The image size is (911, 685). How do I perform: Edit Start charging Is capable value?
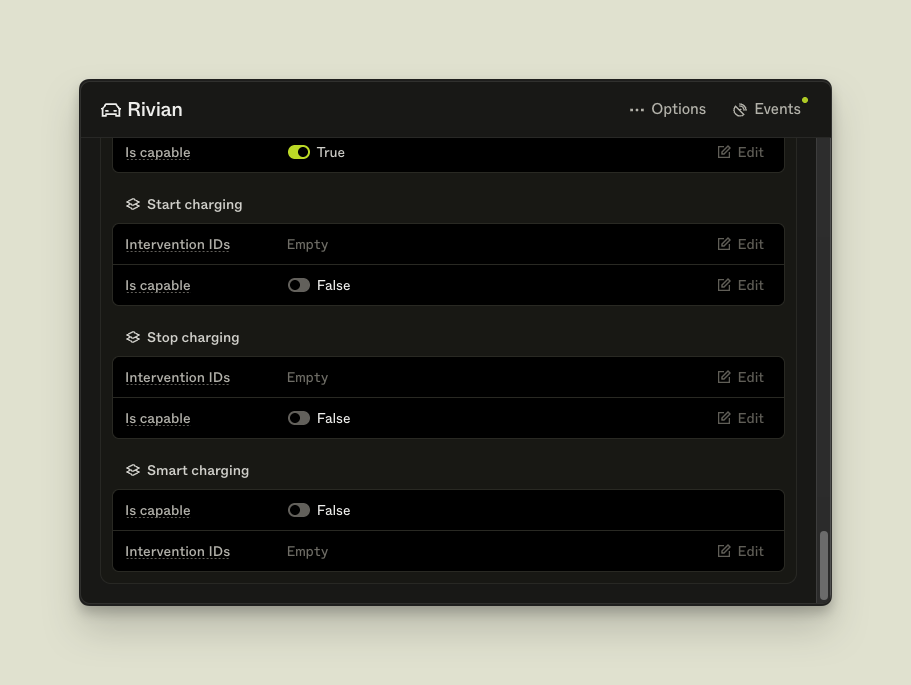pos(740,285)
